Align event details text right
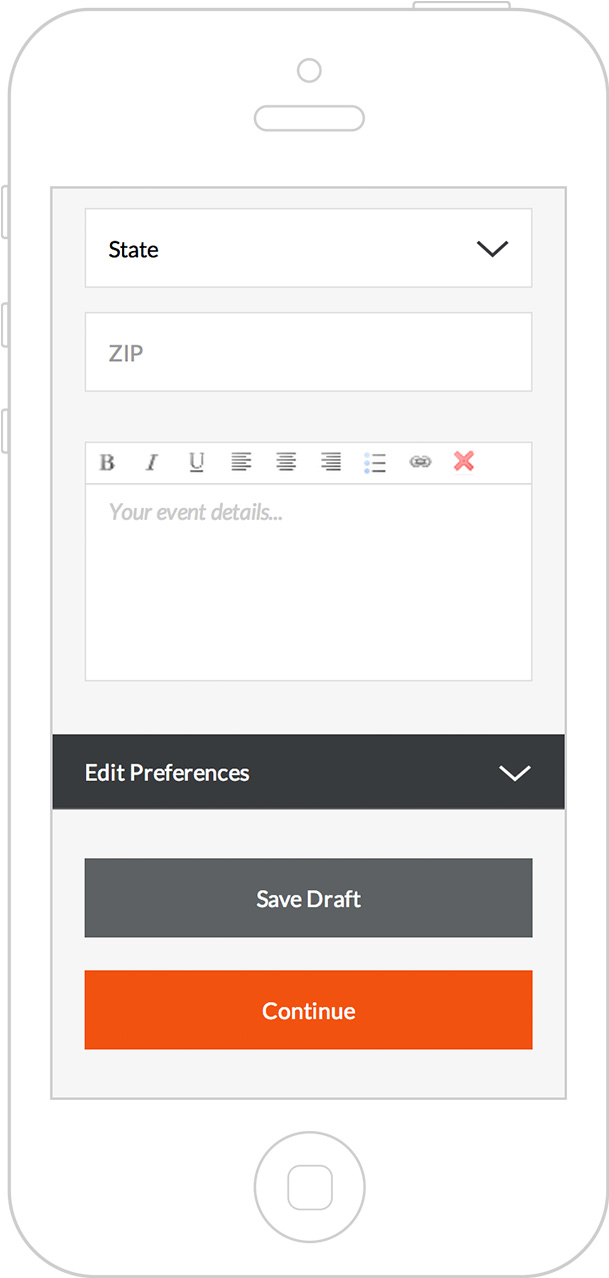Image resolution: width=609 pixels, height=1278 pixels. tap(331, 462)
